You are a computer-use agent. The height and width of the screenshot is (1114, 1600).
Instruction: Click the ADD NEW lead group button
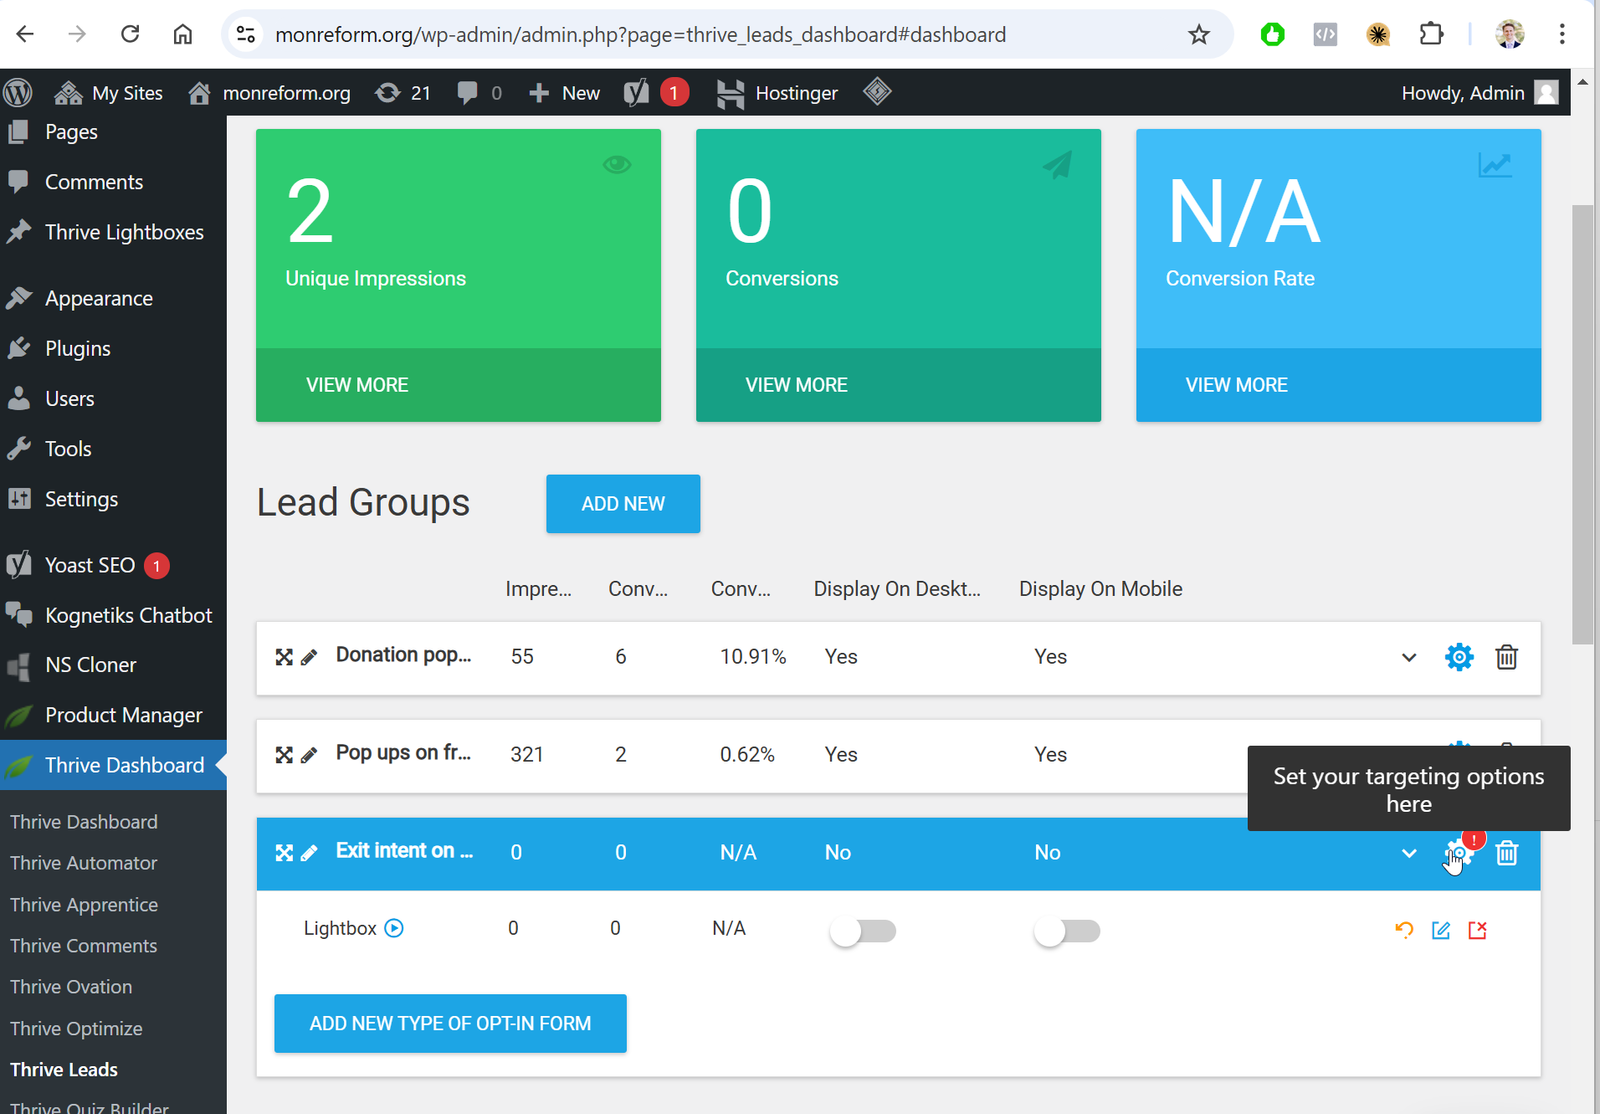pyautogui.click(x=622, y=504)
